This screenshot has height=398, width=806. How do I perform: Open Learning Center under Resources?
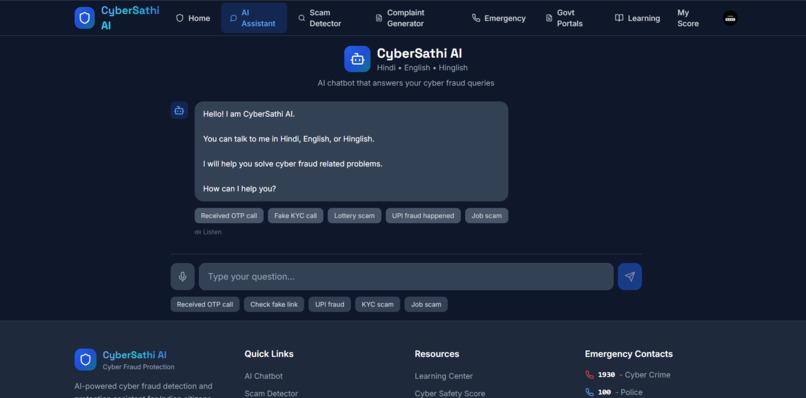444,376
